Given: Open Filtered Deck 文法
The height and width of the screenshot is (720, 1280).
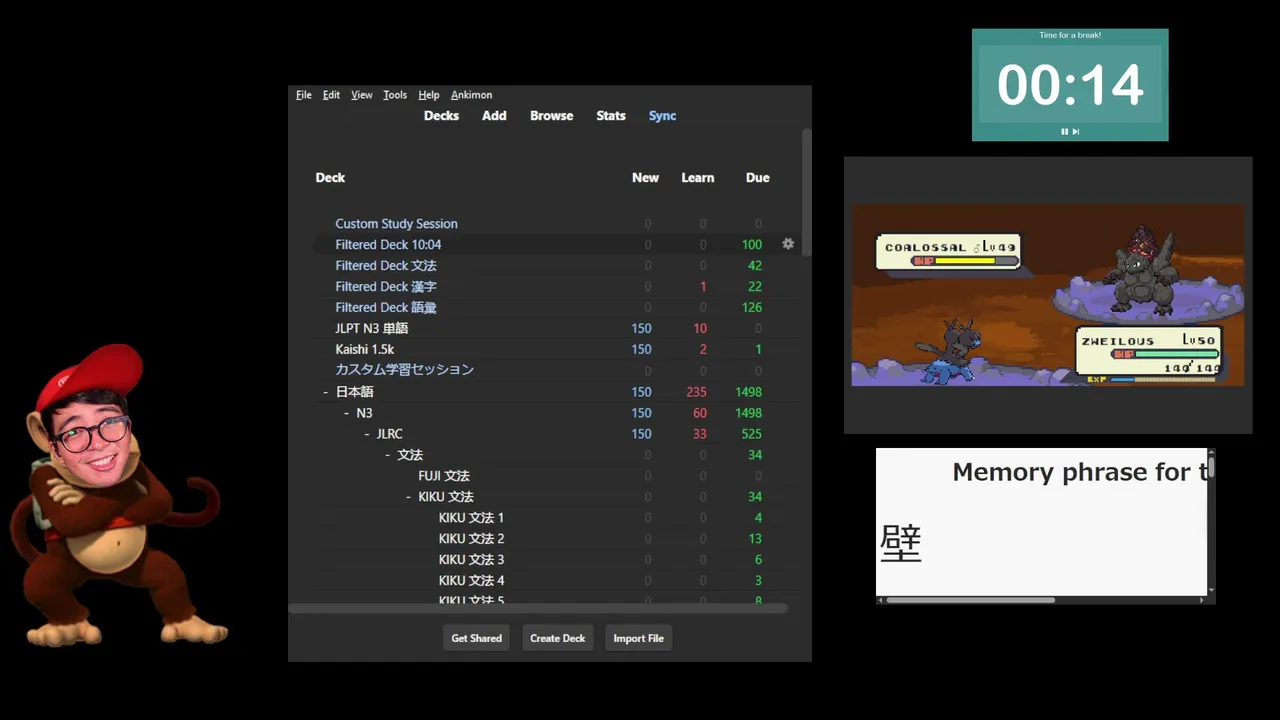Looking at the screenshot, I should (x=386, y=266).
